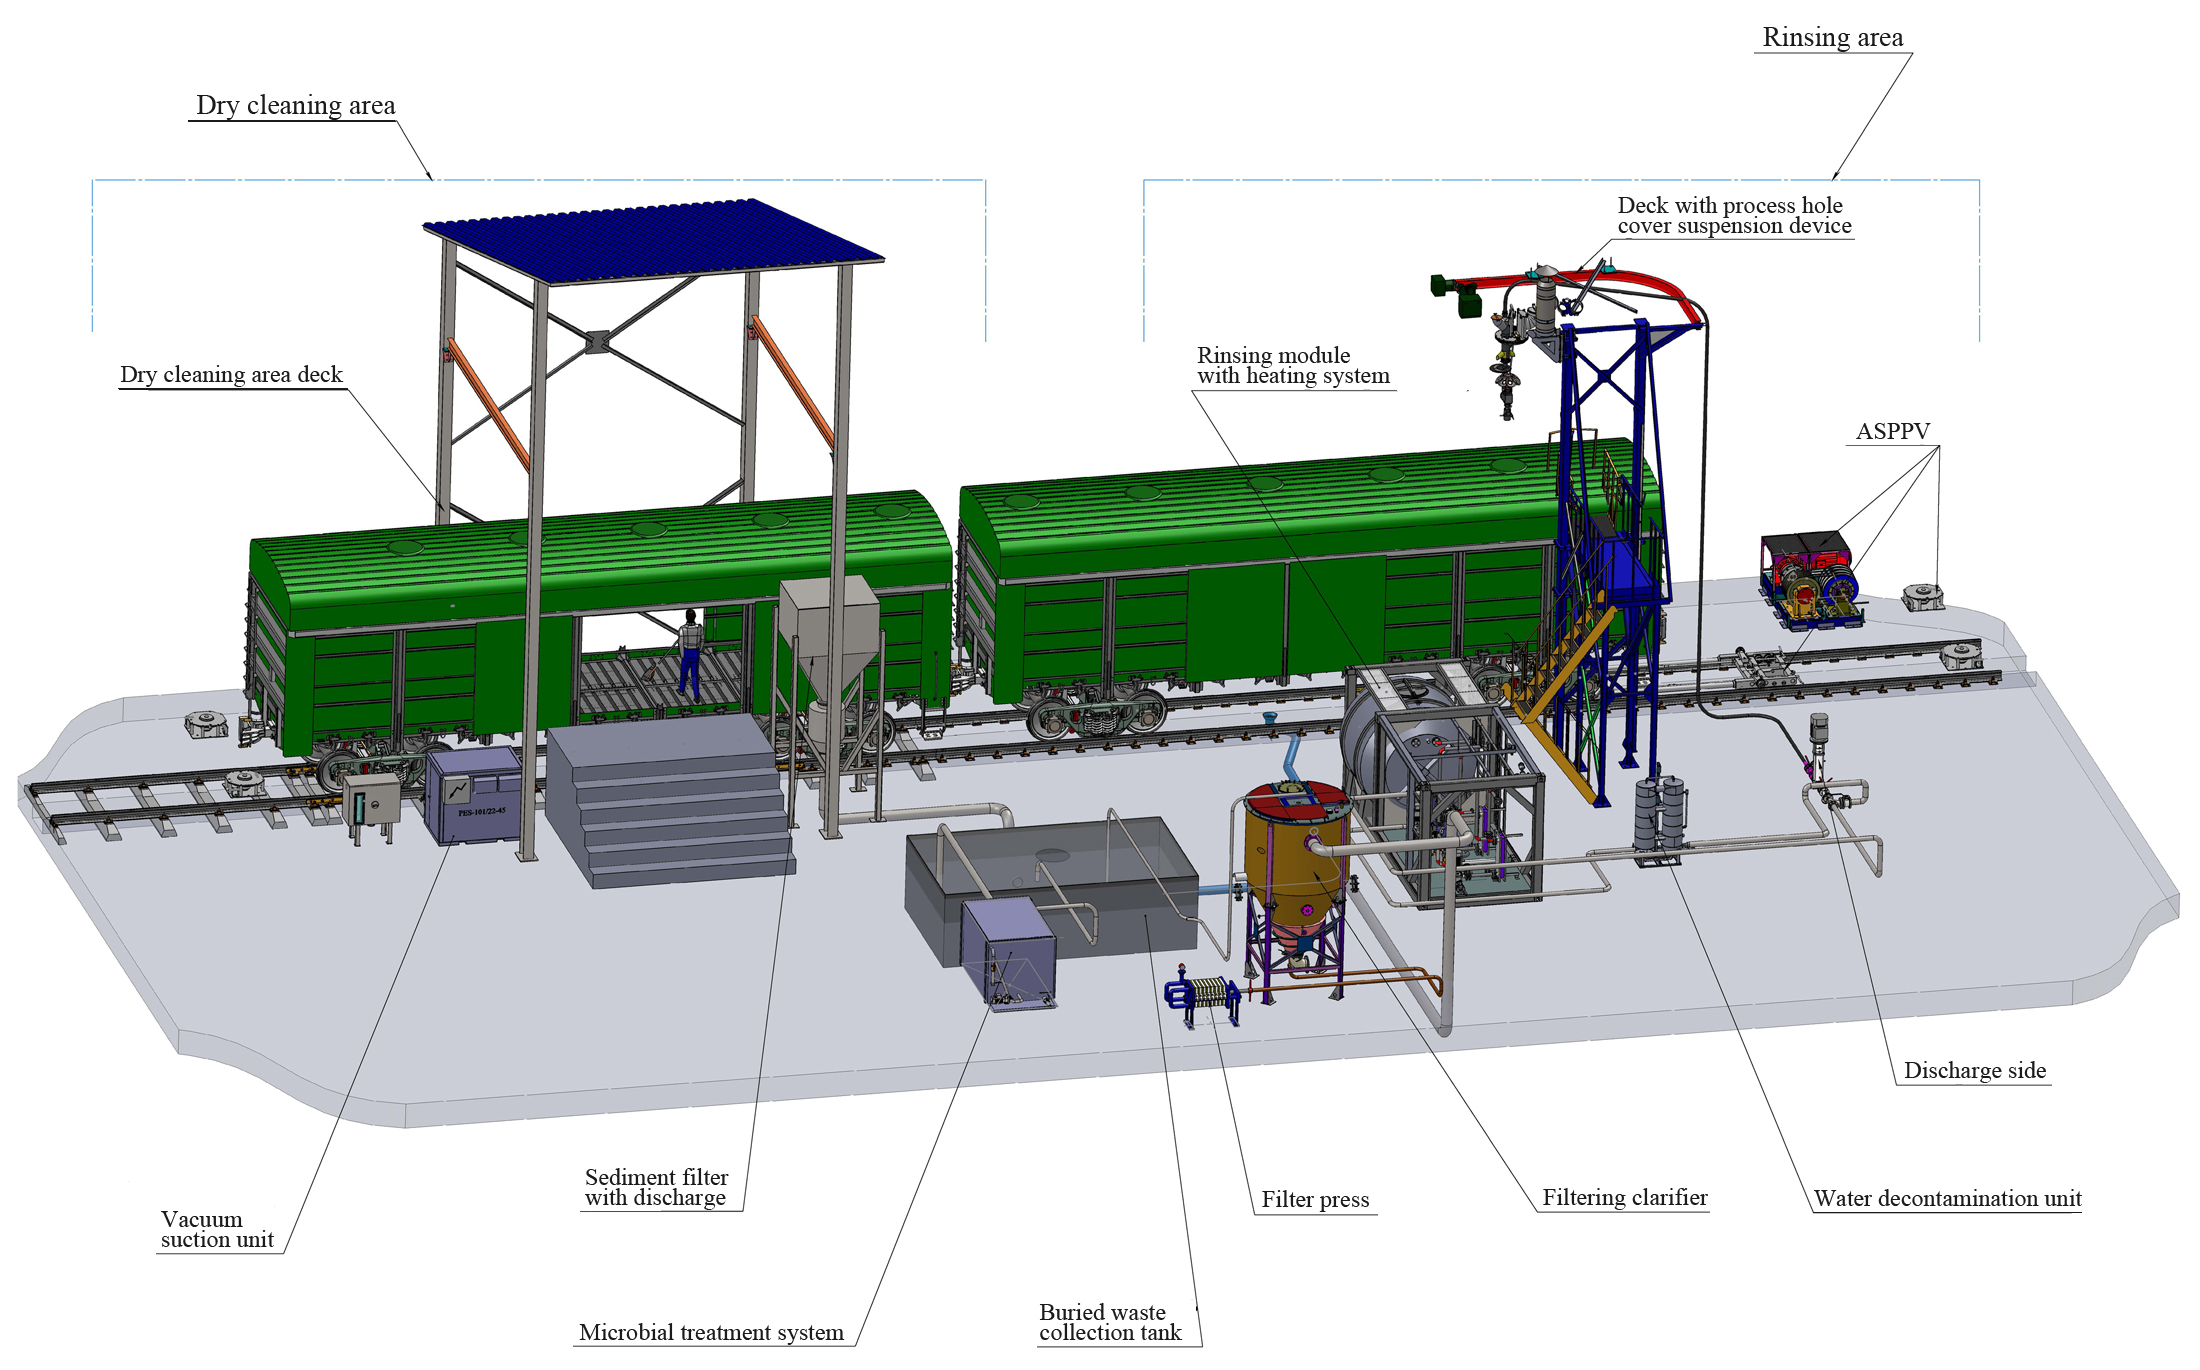This screenshot has width=2200, height=1370.
Task: Click "Buried waste collection tank" label
Action: (x=1109, y=1322)
